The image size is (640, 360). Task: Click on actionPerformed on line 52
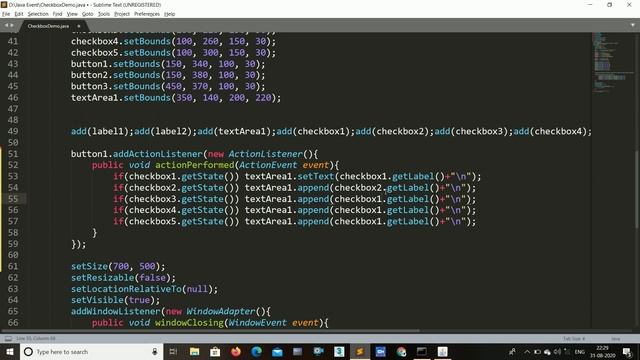[194, 165]
